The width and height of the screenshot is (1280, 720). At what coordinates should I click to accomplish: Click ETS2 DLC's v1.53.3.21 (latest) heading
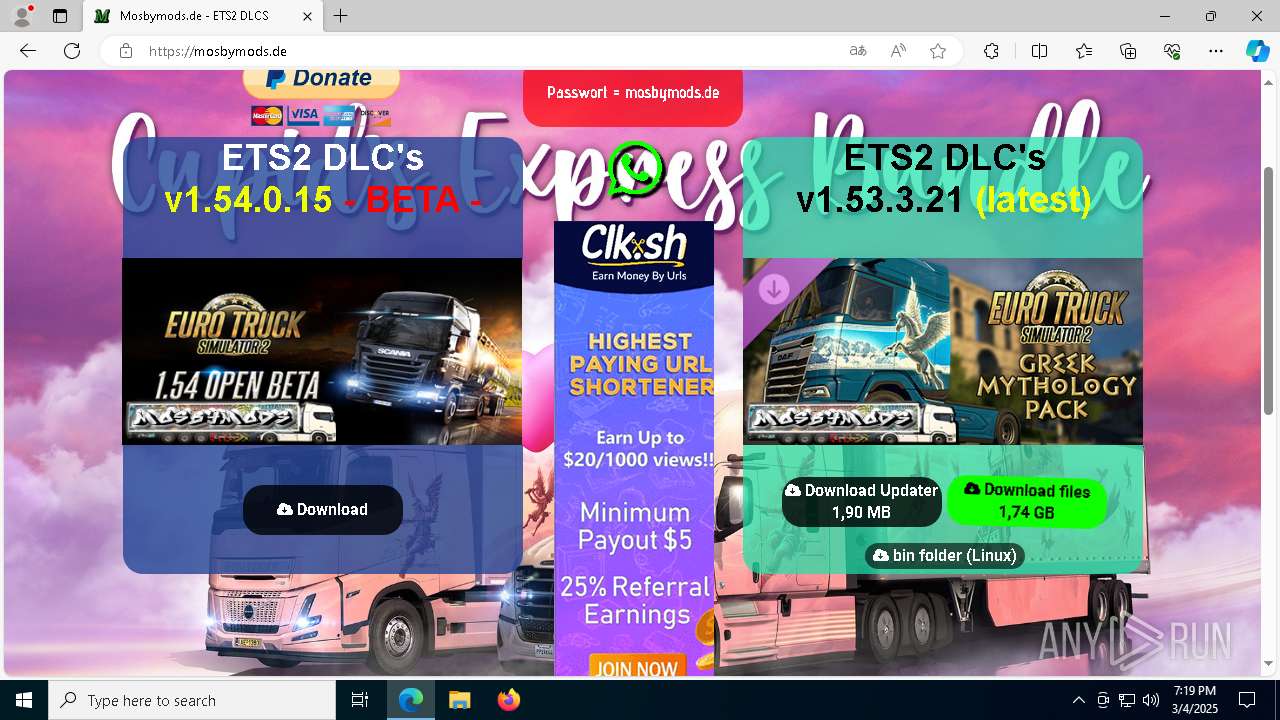click(x=944, y=179)
